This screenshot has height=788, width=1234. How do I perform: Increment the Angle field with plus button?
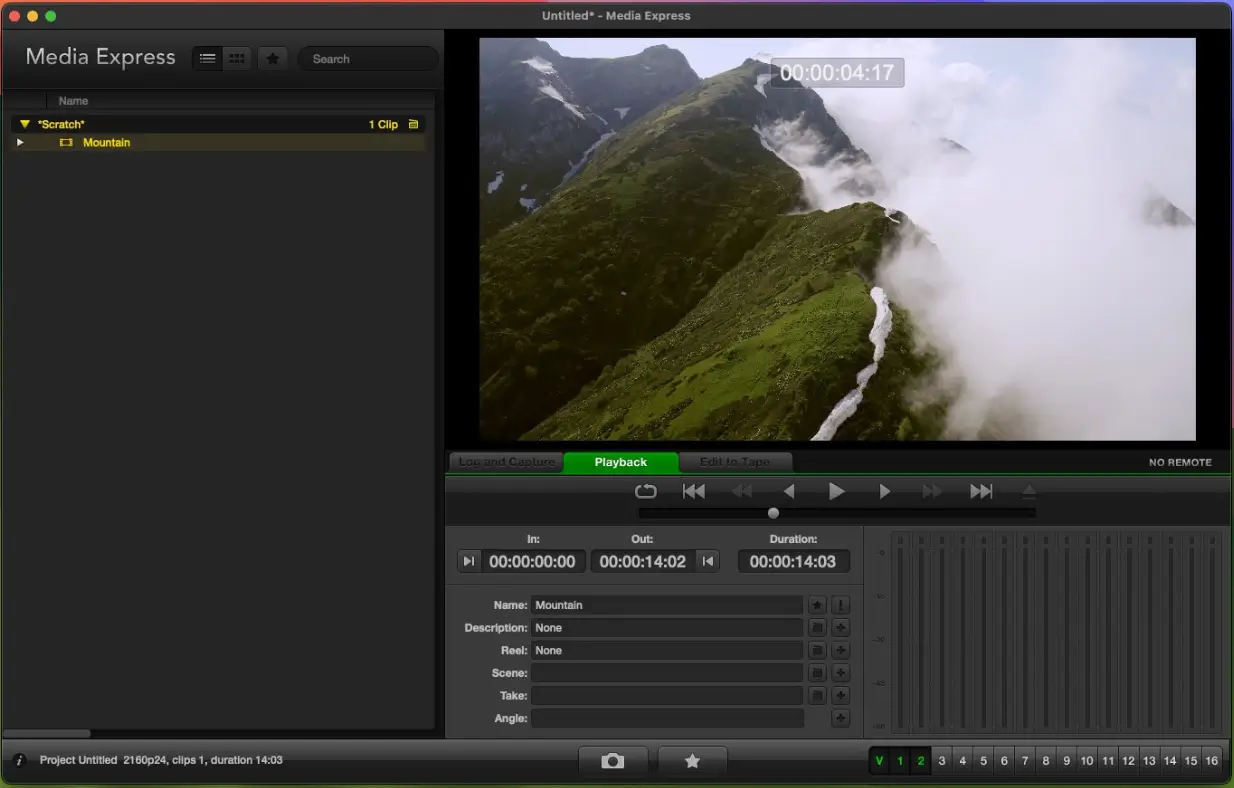(841, 719)
